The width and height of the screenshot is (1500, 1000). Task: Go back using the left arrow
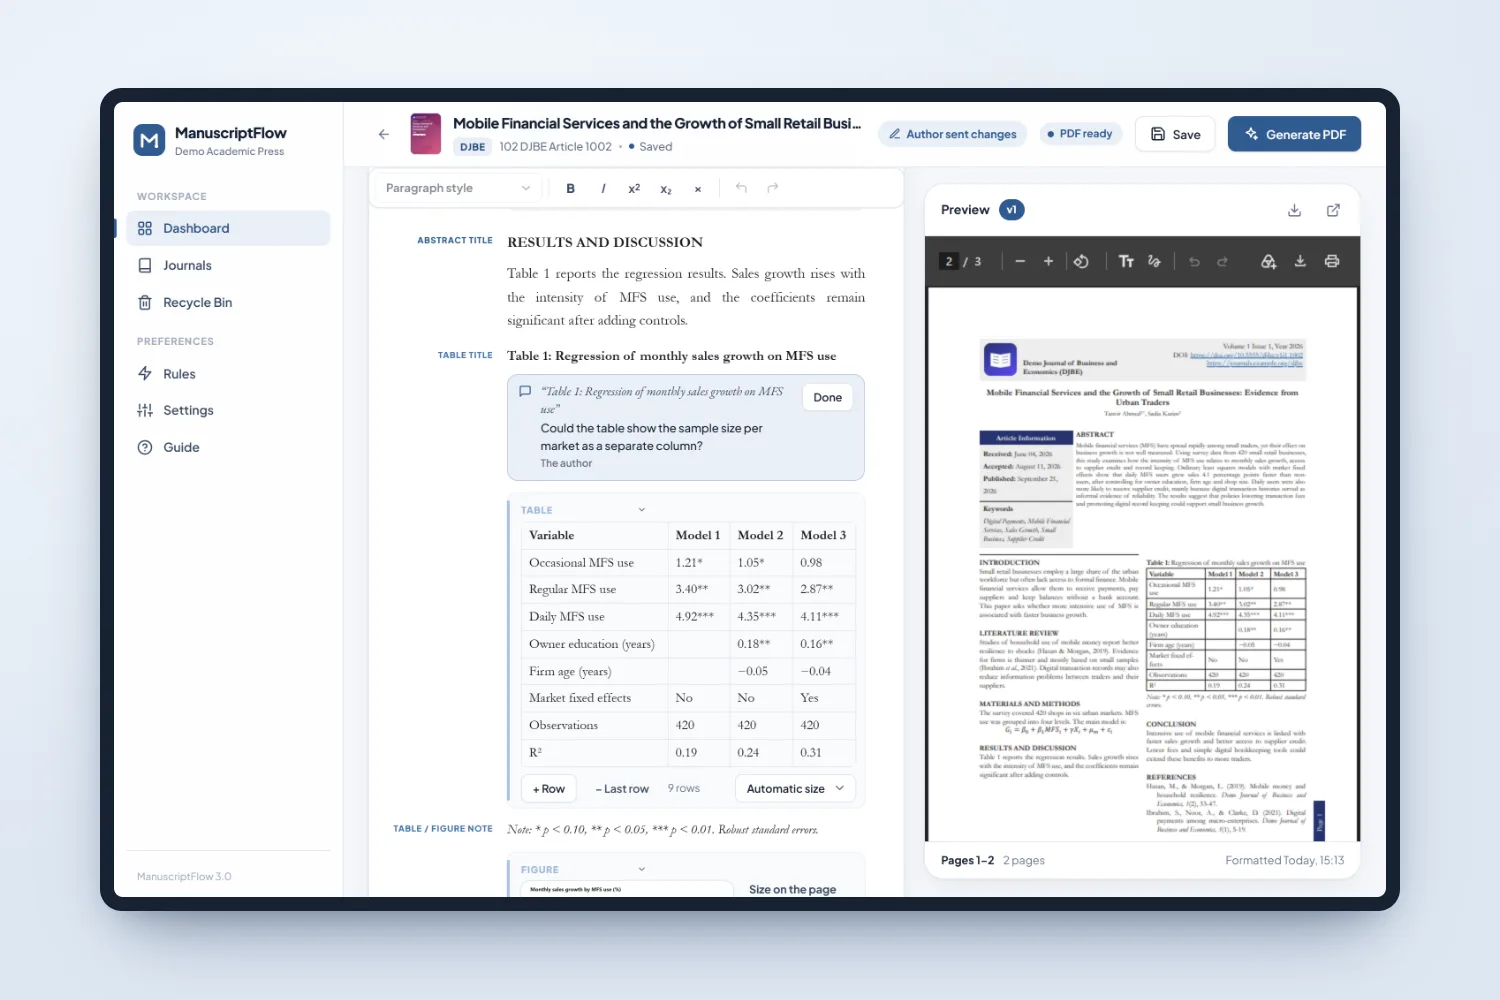(384, 134)
